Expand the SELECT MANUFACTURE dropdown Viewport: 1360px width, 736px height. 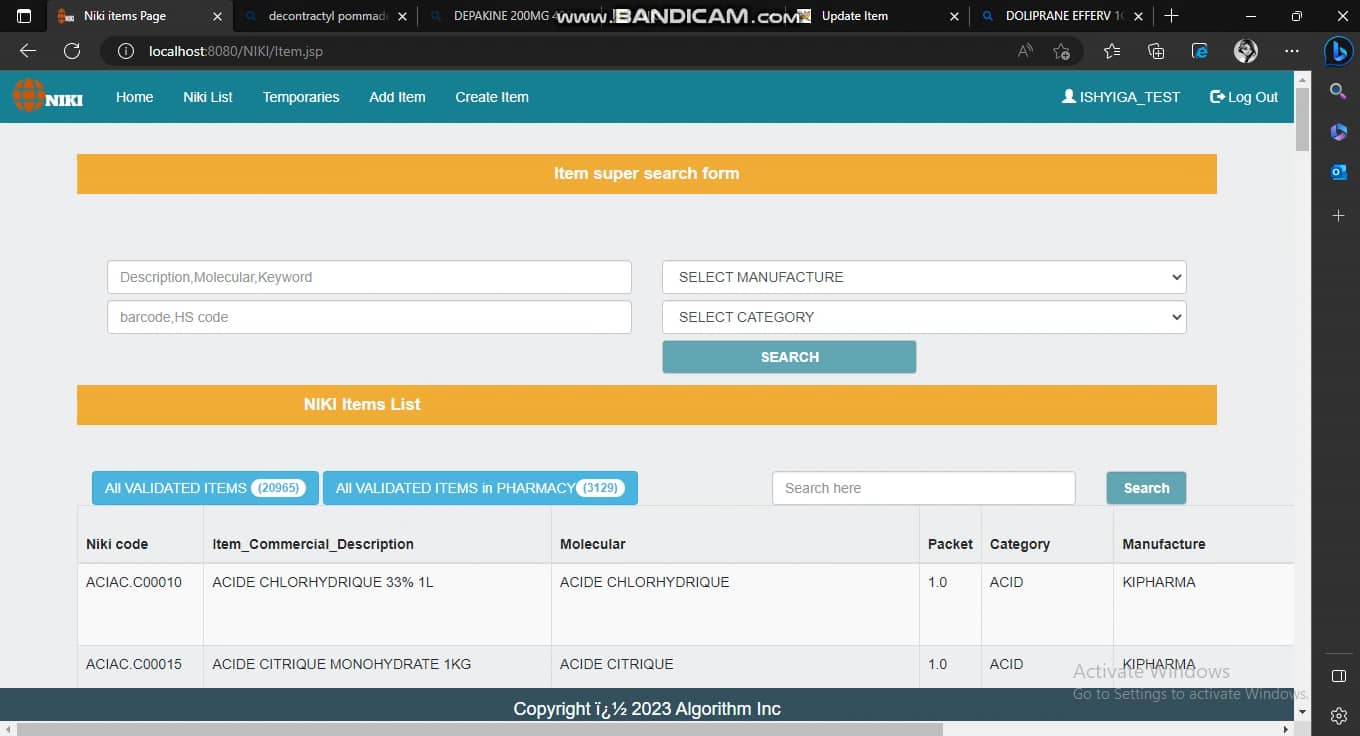tap(924, 277)
